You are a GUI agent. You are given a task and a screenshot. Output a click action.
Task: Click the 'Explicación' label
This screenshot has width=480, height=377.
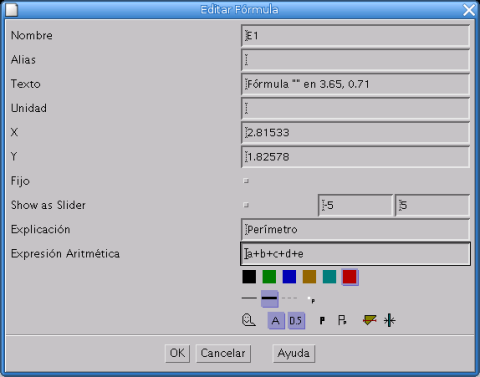[41, 229]
